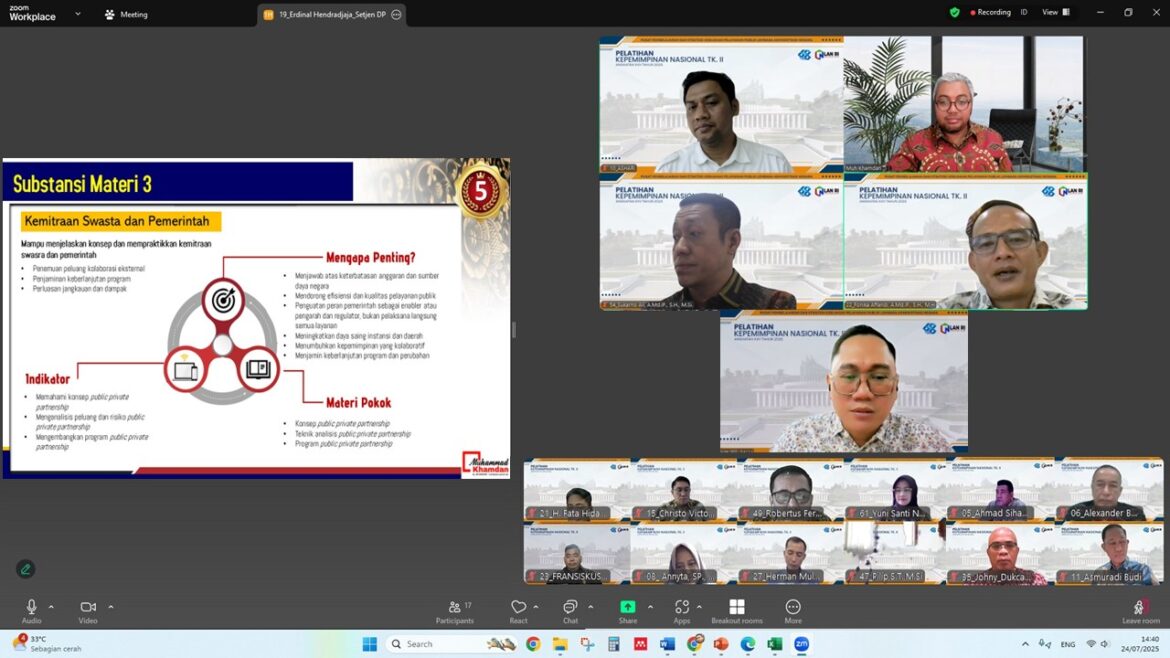Click the encryption shield icon
1170x658 pixels.
coord(954,13)
